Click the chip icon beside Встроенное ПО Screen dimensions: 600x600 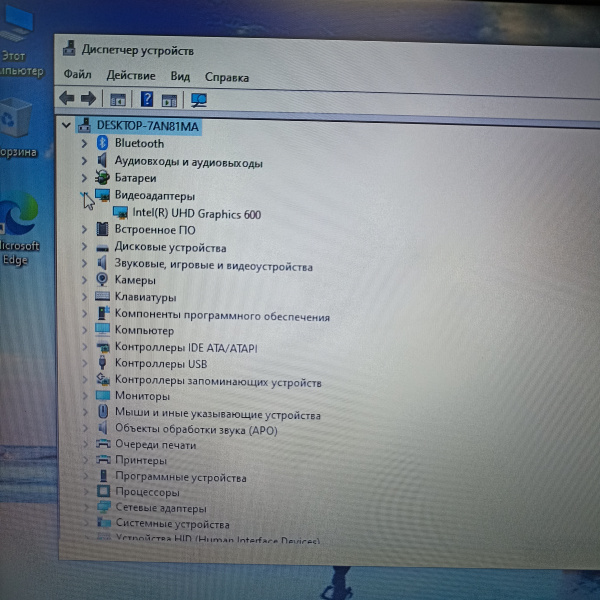click(x=102, y=229)
